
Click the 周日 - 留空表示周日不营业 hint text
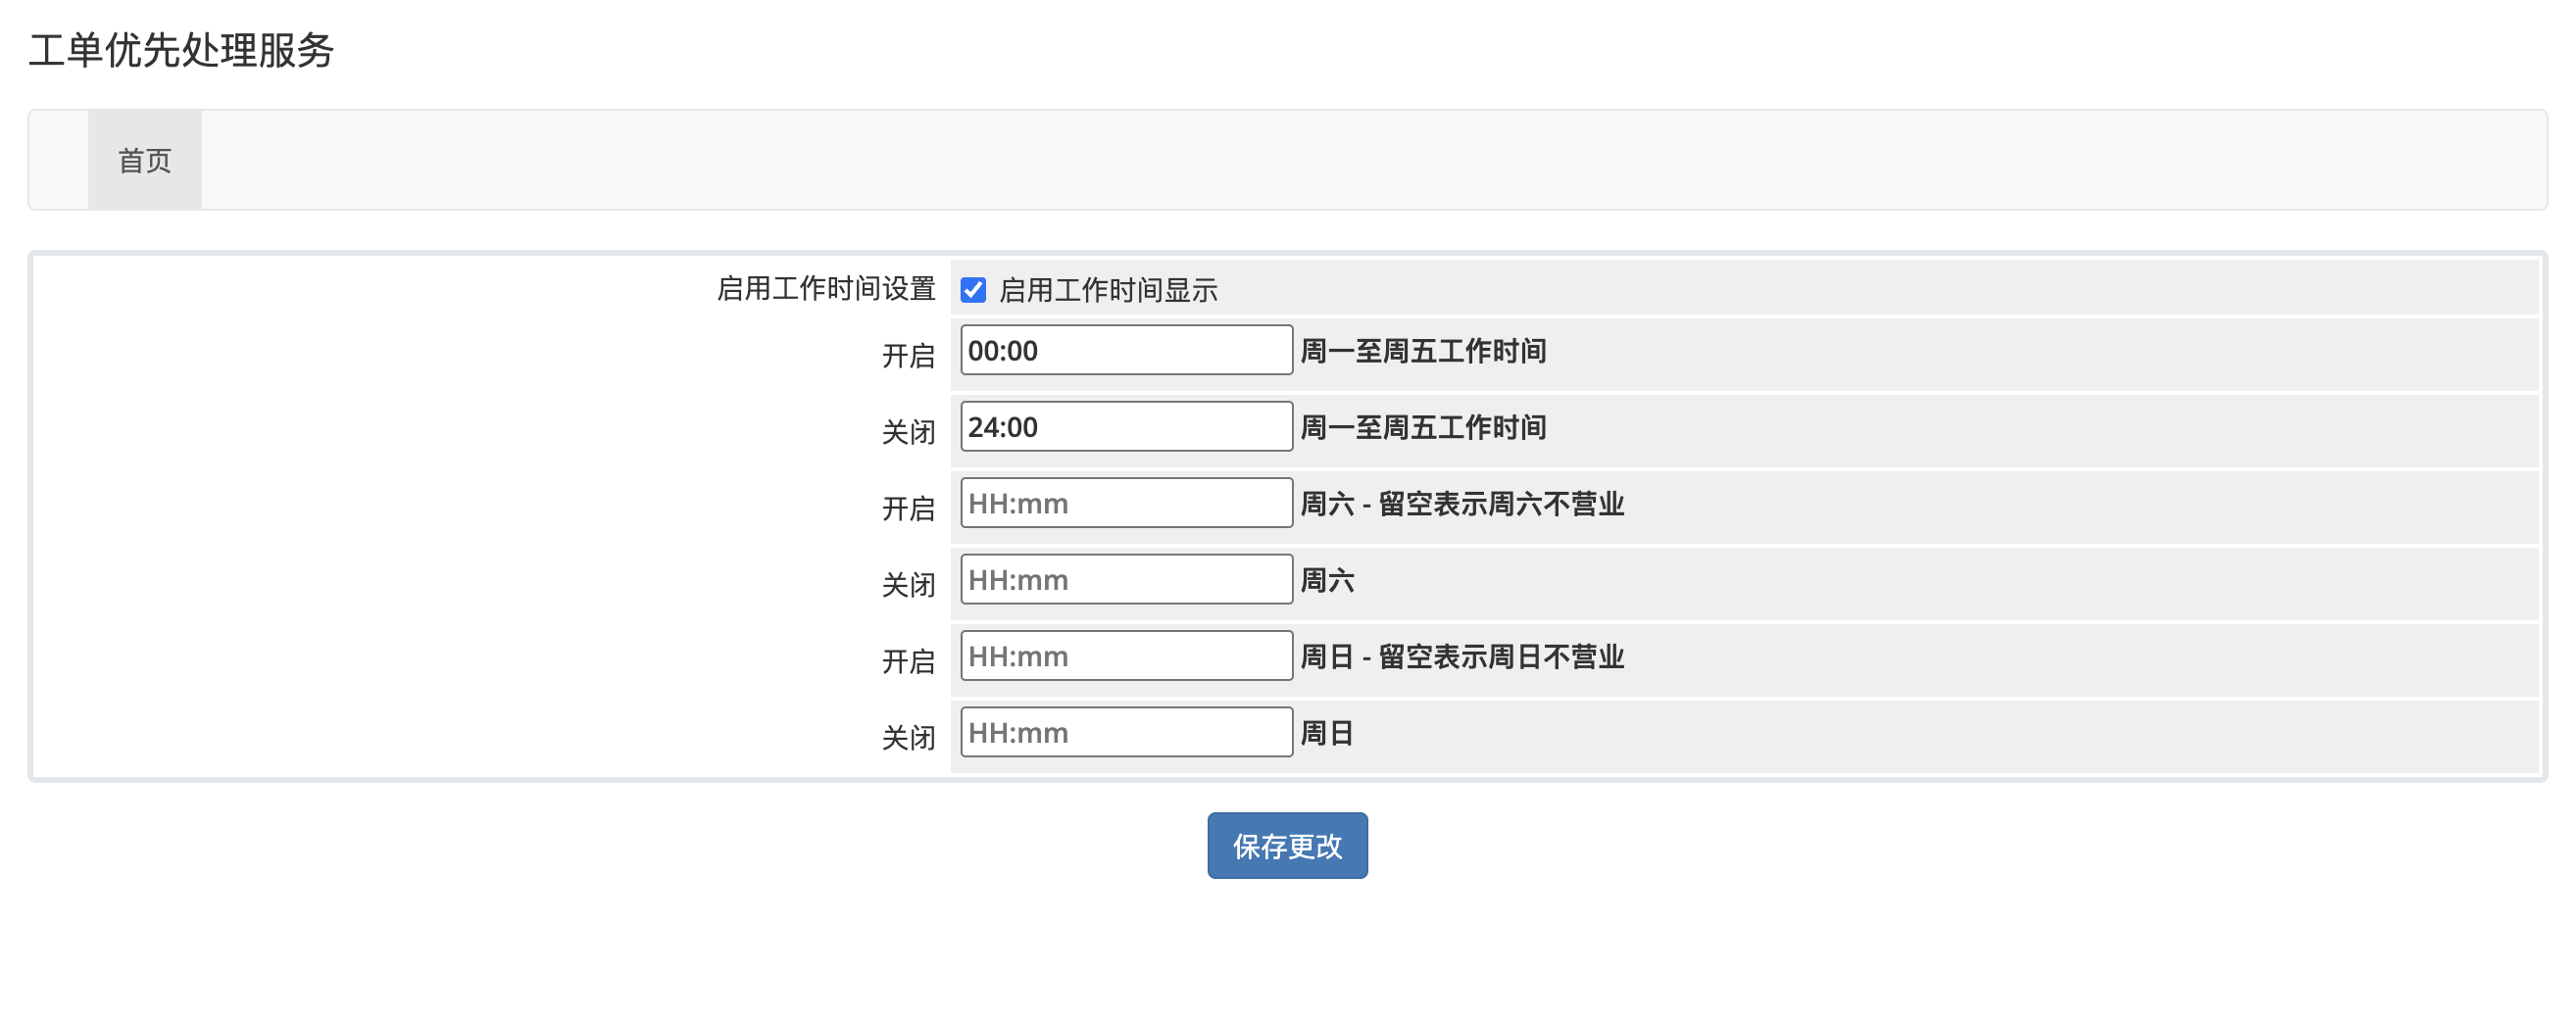click(1461, 657)
